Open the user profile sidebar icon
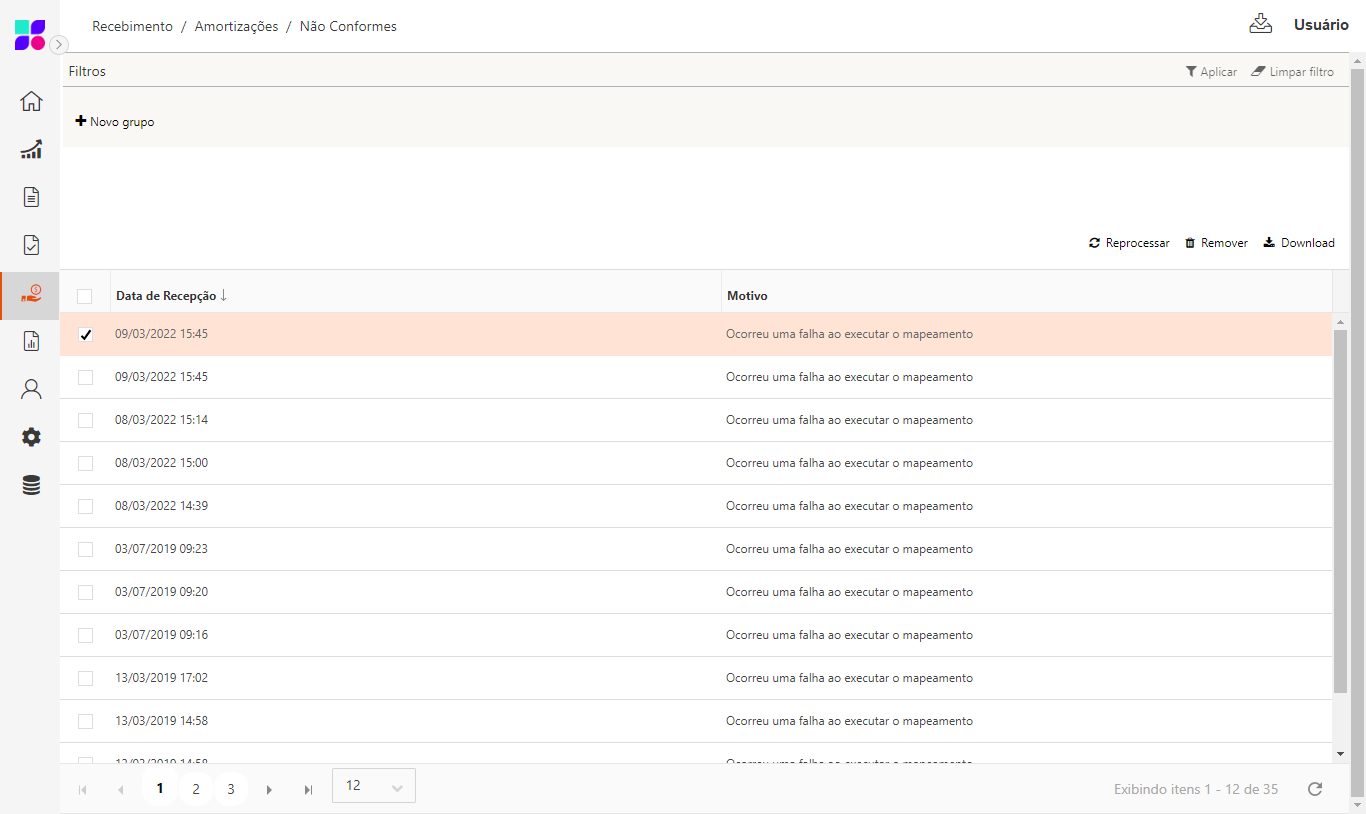Viewport: 1366px width, 814px height. coord(31,389)
